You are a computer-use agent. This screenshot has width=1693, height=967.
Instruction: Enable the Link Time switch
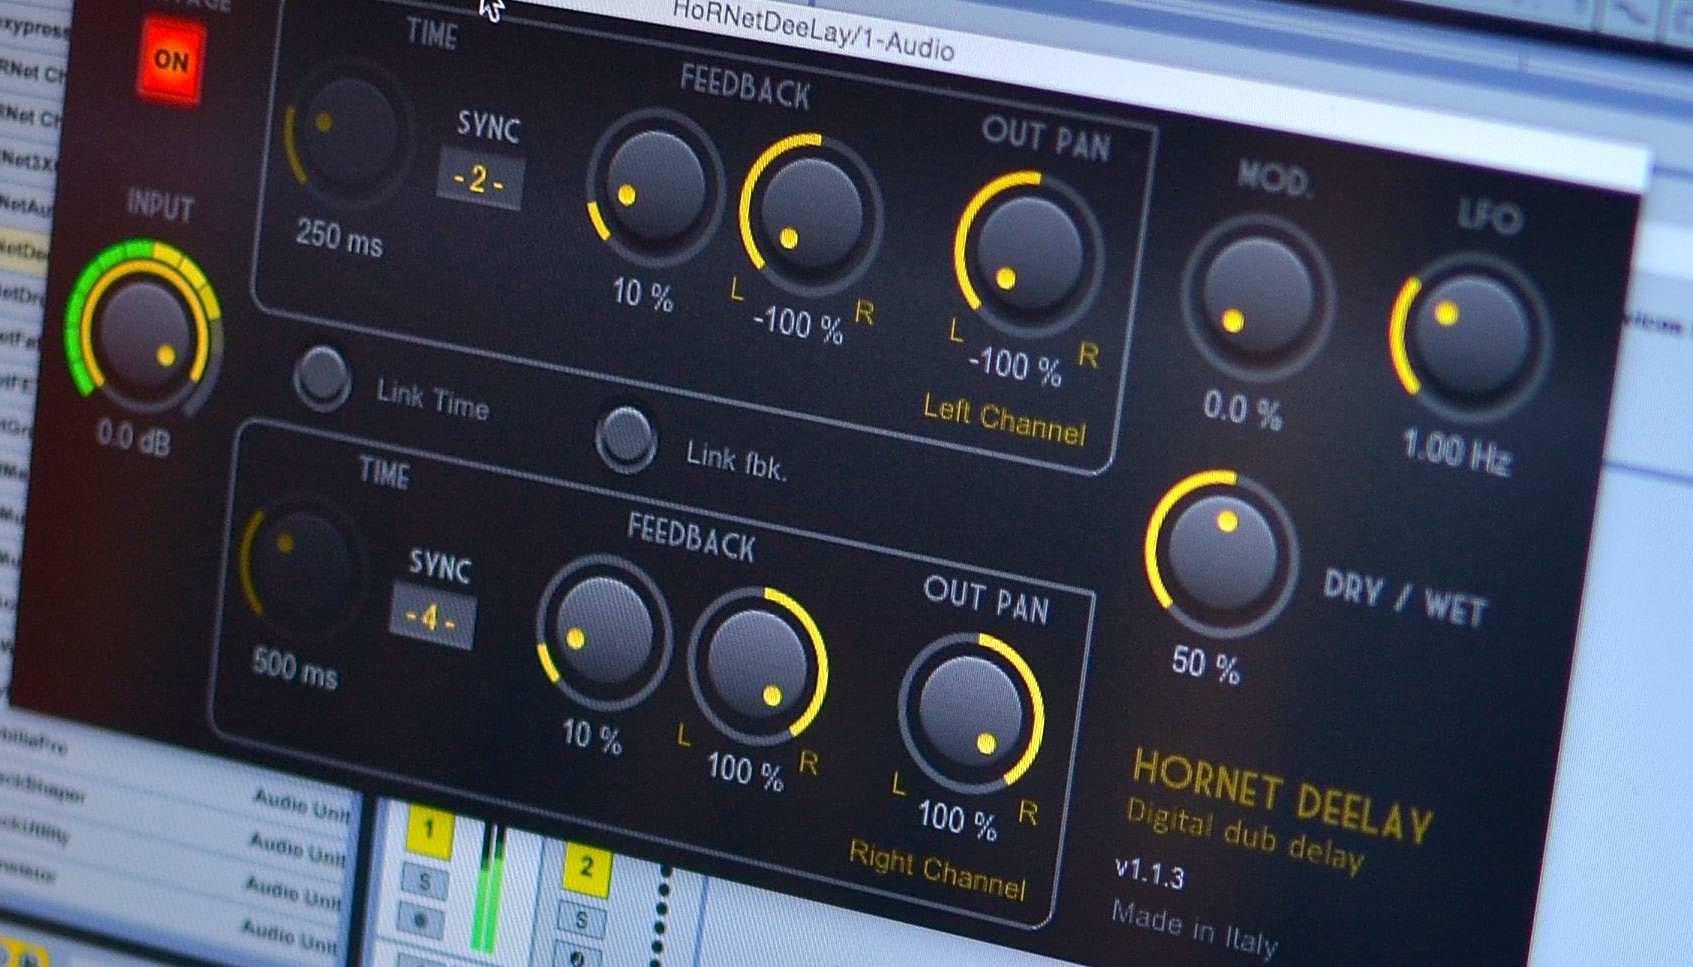tap(323, 376)
